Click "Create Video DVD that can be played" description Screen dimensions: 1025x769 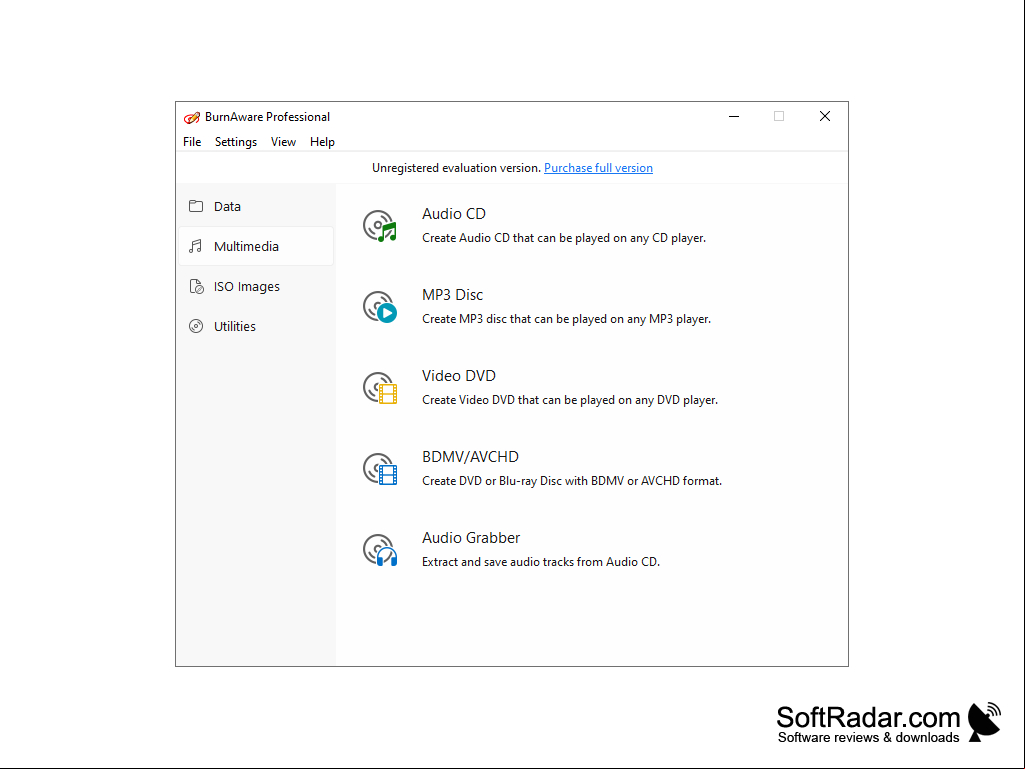coord(570,400)
